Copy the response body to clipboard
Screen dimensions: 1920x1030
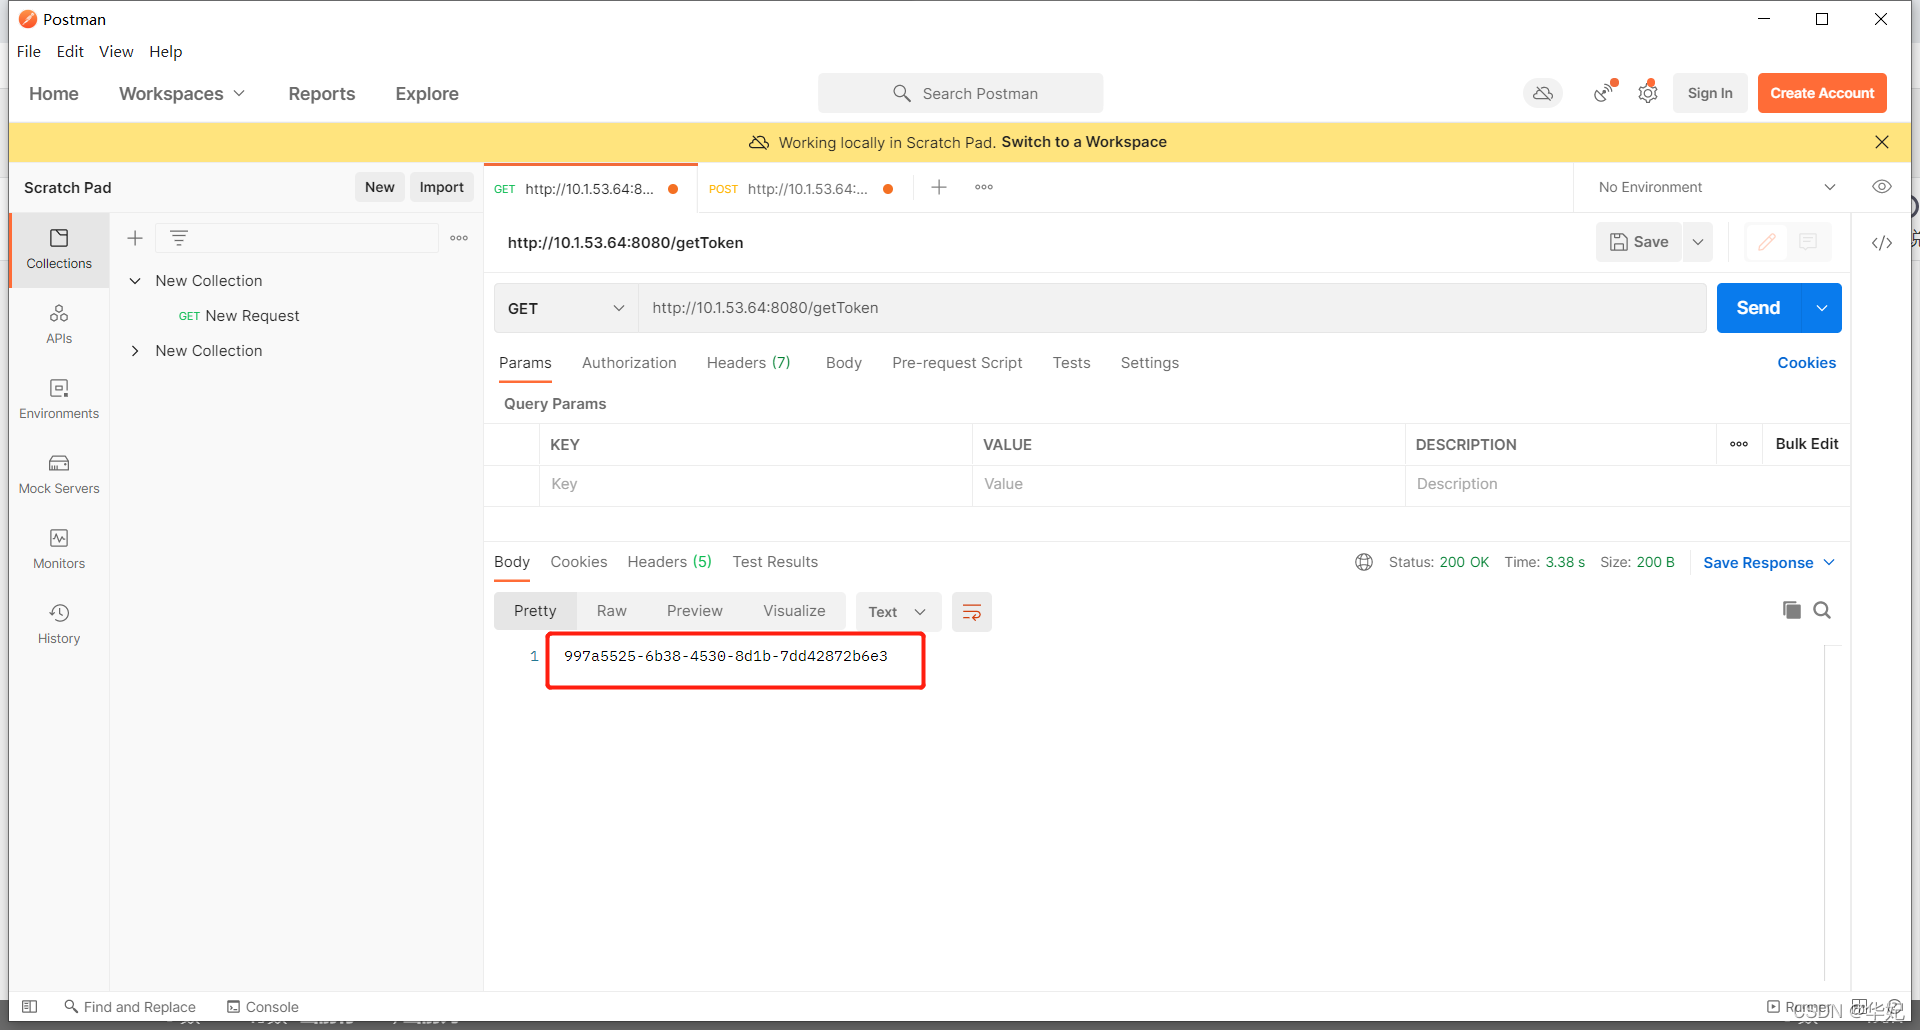click(x=1791, y=610)
